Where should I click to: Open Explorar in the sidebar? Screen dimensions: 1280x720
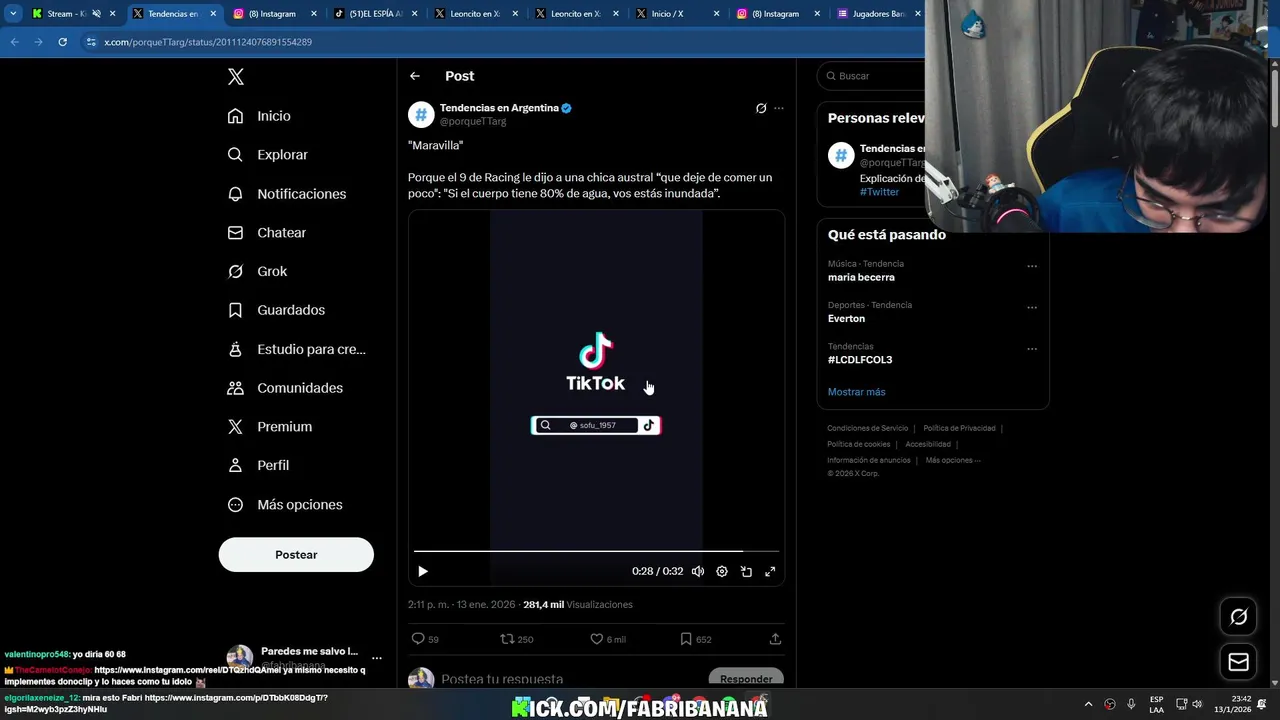tap(267, 155)
